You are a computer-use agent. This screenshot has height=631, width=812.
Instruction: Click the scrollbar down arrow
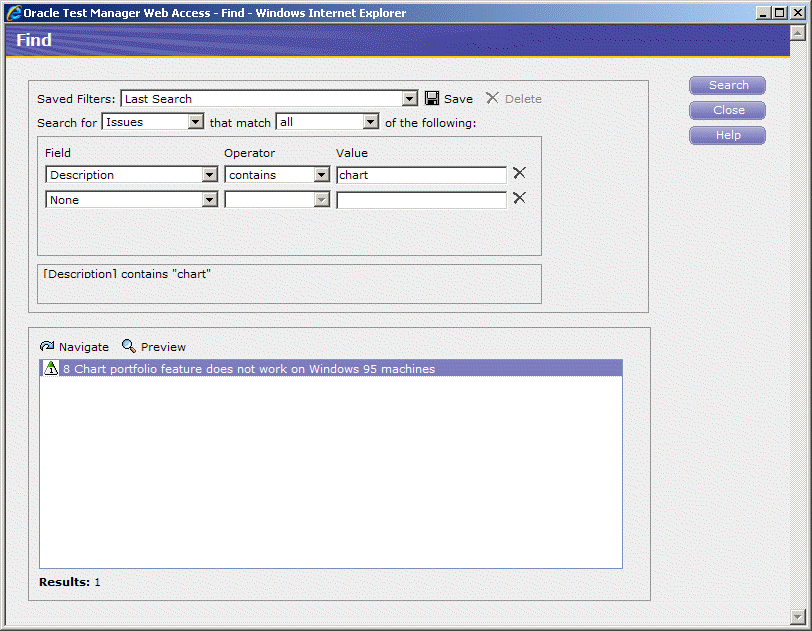click(798, 616)
